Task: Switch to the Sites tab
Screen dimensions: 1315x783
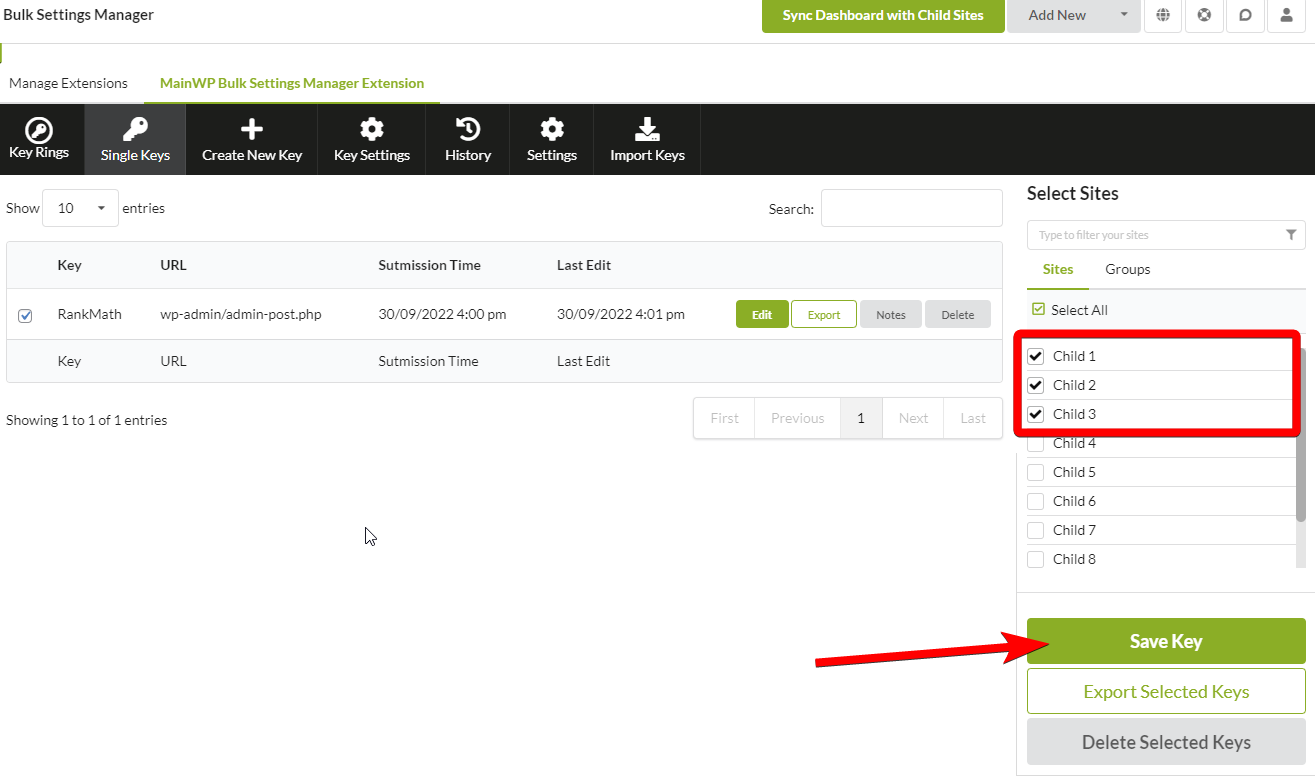Action: pos(1058,269)
